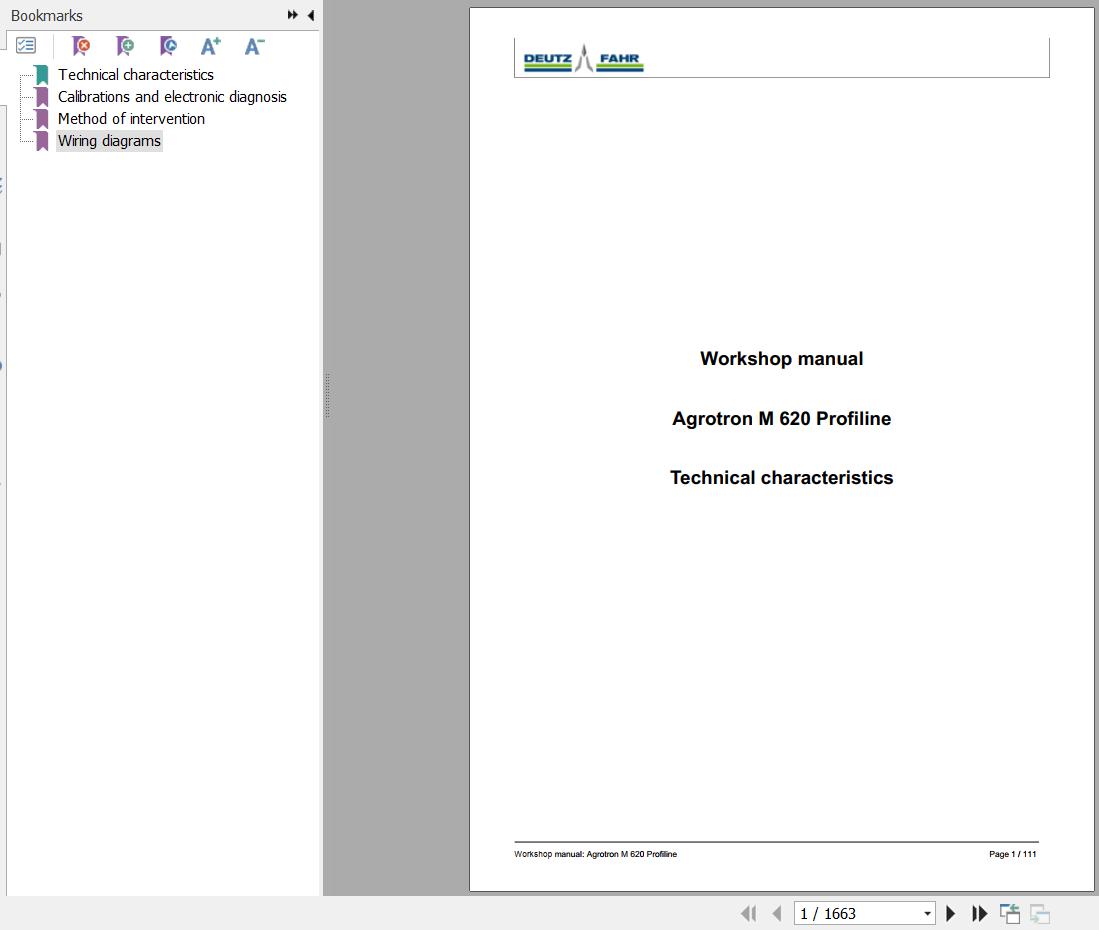Open the Technical characteristics bookmark

coord(135,75)
